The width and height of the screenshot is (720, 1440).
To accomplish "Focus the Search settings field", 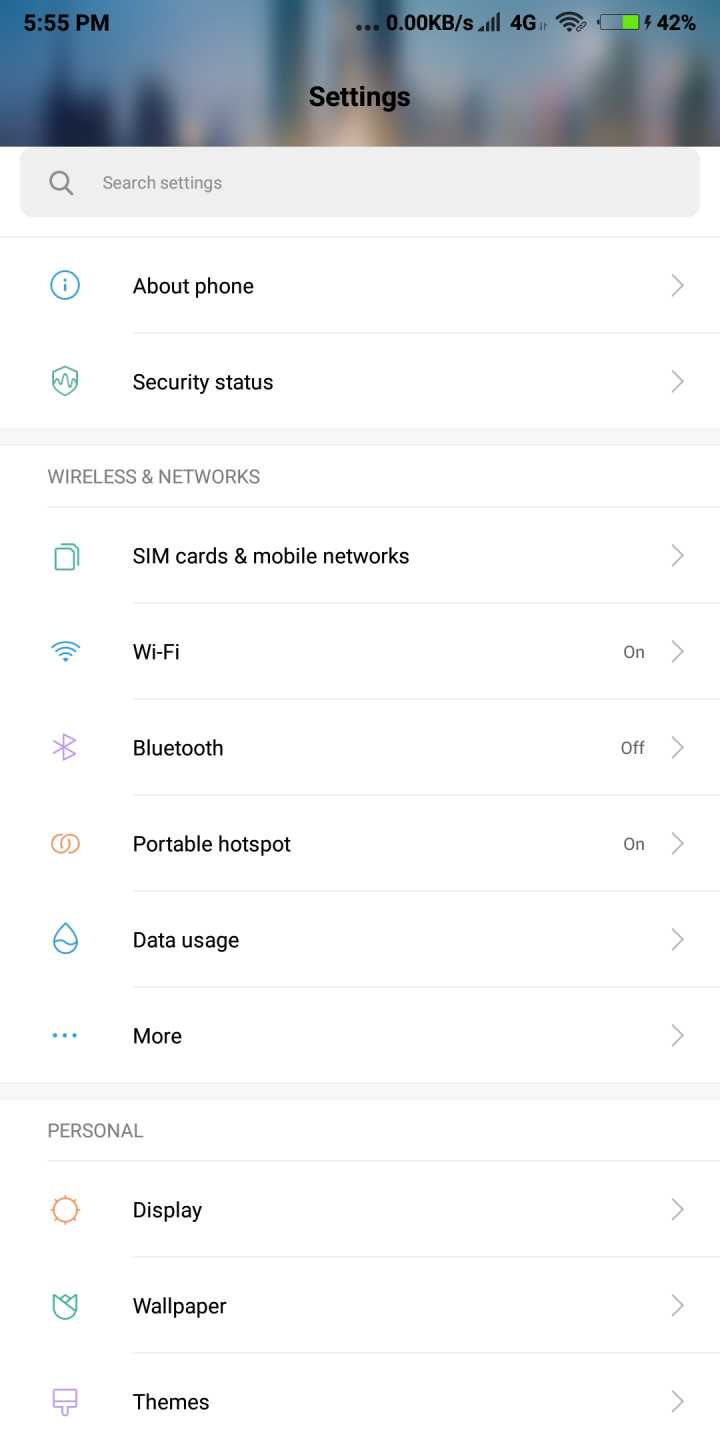I will tap(380, 183).
